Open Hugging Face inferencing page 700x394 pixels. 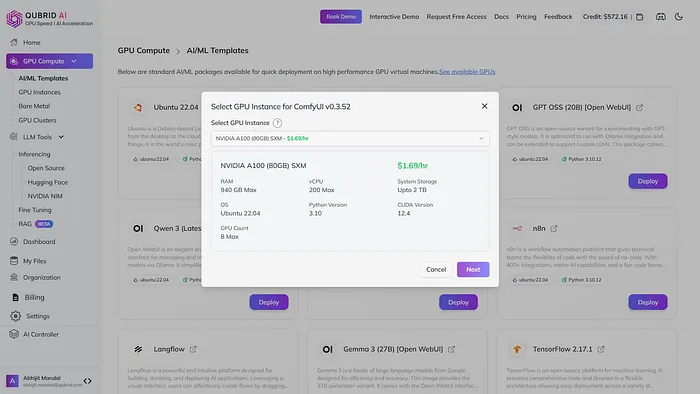[x=48, y=182]
